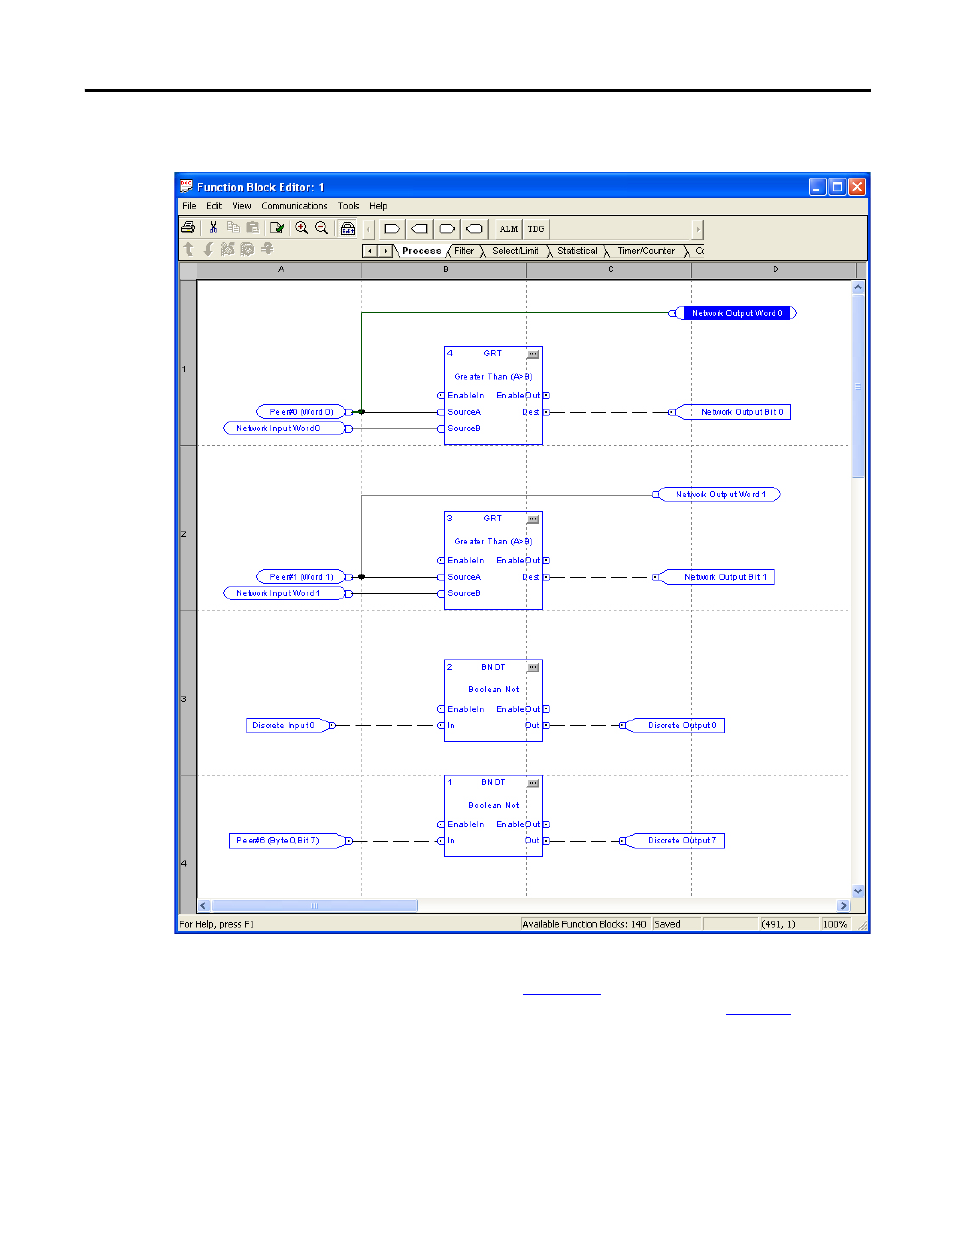
Task: Switch to the Process tab
Action: tap(421, 251)
